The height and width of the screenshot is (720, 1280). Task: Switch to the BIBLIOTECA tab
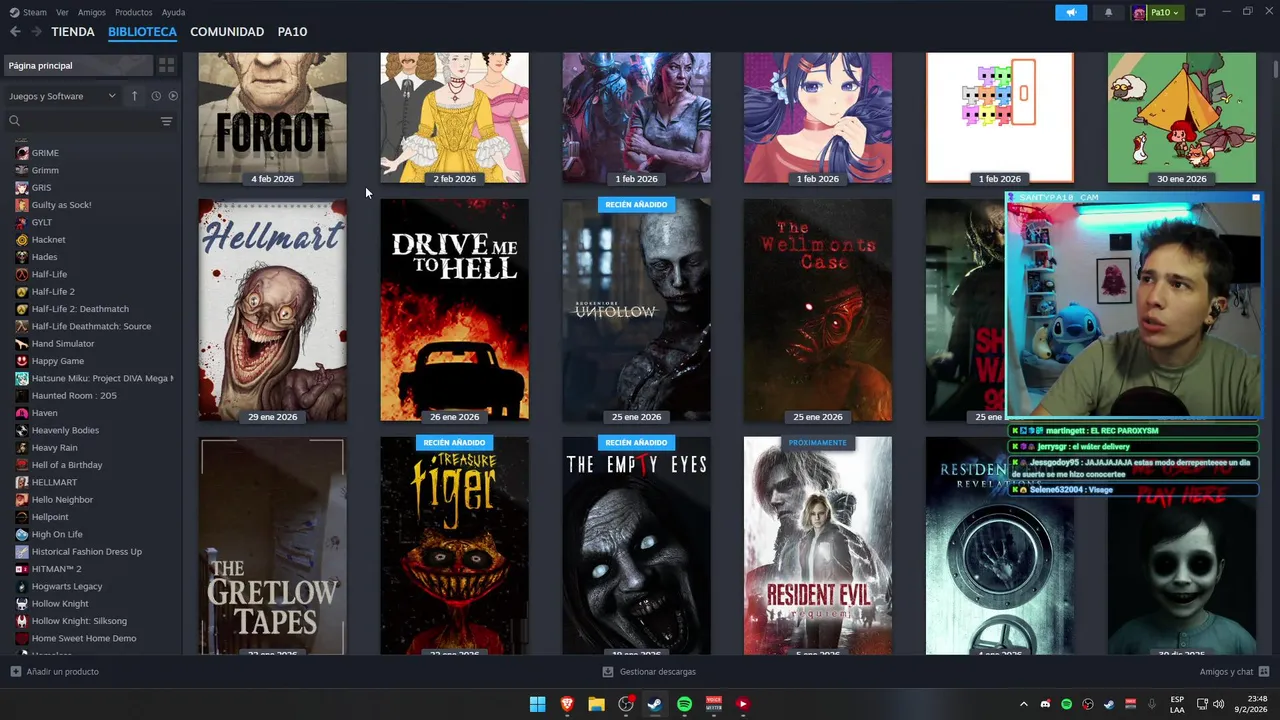pyautogui.click(x=142, y=32)
